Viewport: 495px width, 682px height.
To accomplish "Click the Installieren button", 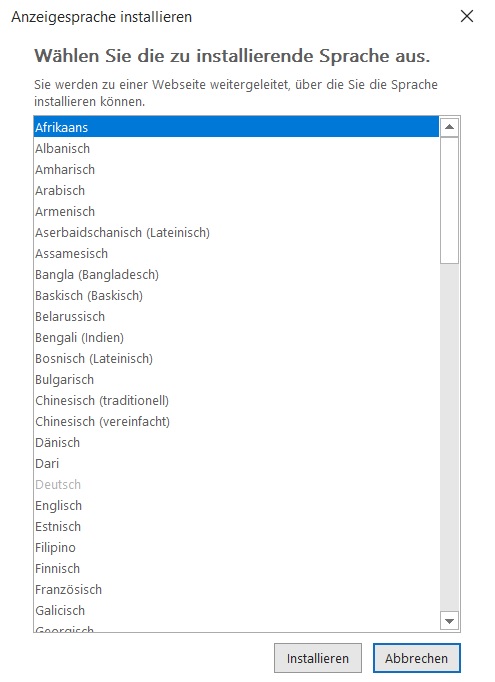I will [x=318, y=658].
